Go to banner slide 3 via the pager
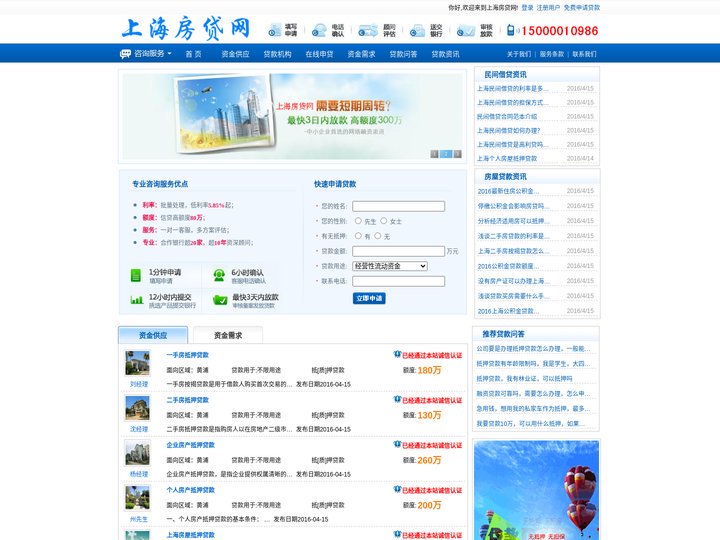 [457, 154]
